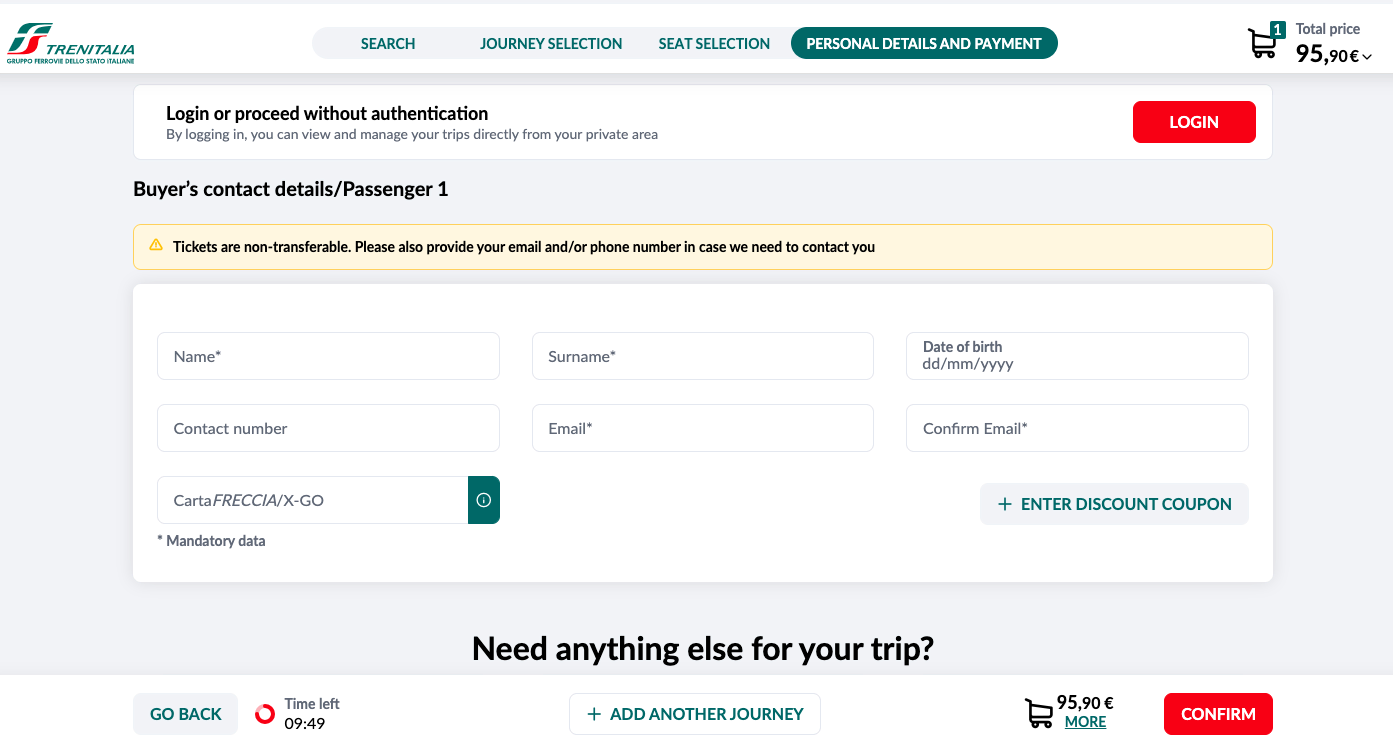Viewport: 1393px width, 753px height.
Task: Open the shopping cart in the header
Action: tap(1262, 44)
